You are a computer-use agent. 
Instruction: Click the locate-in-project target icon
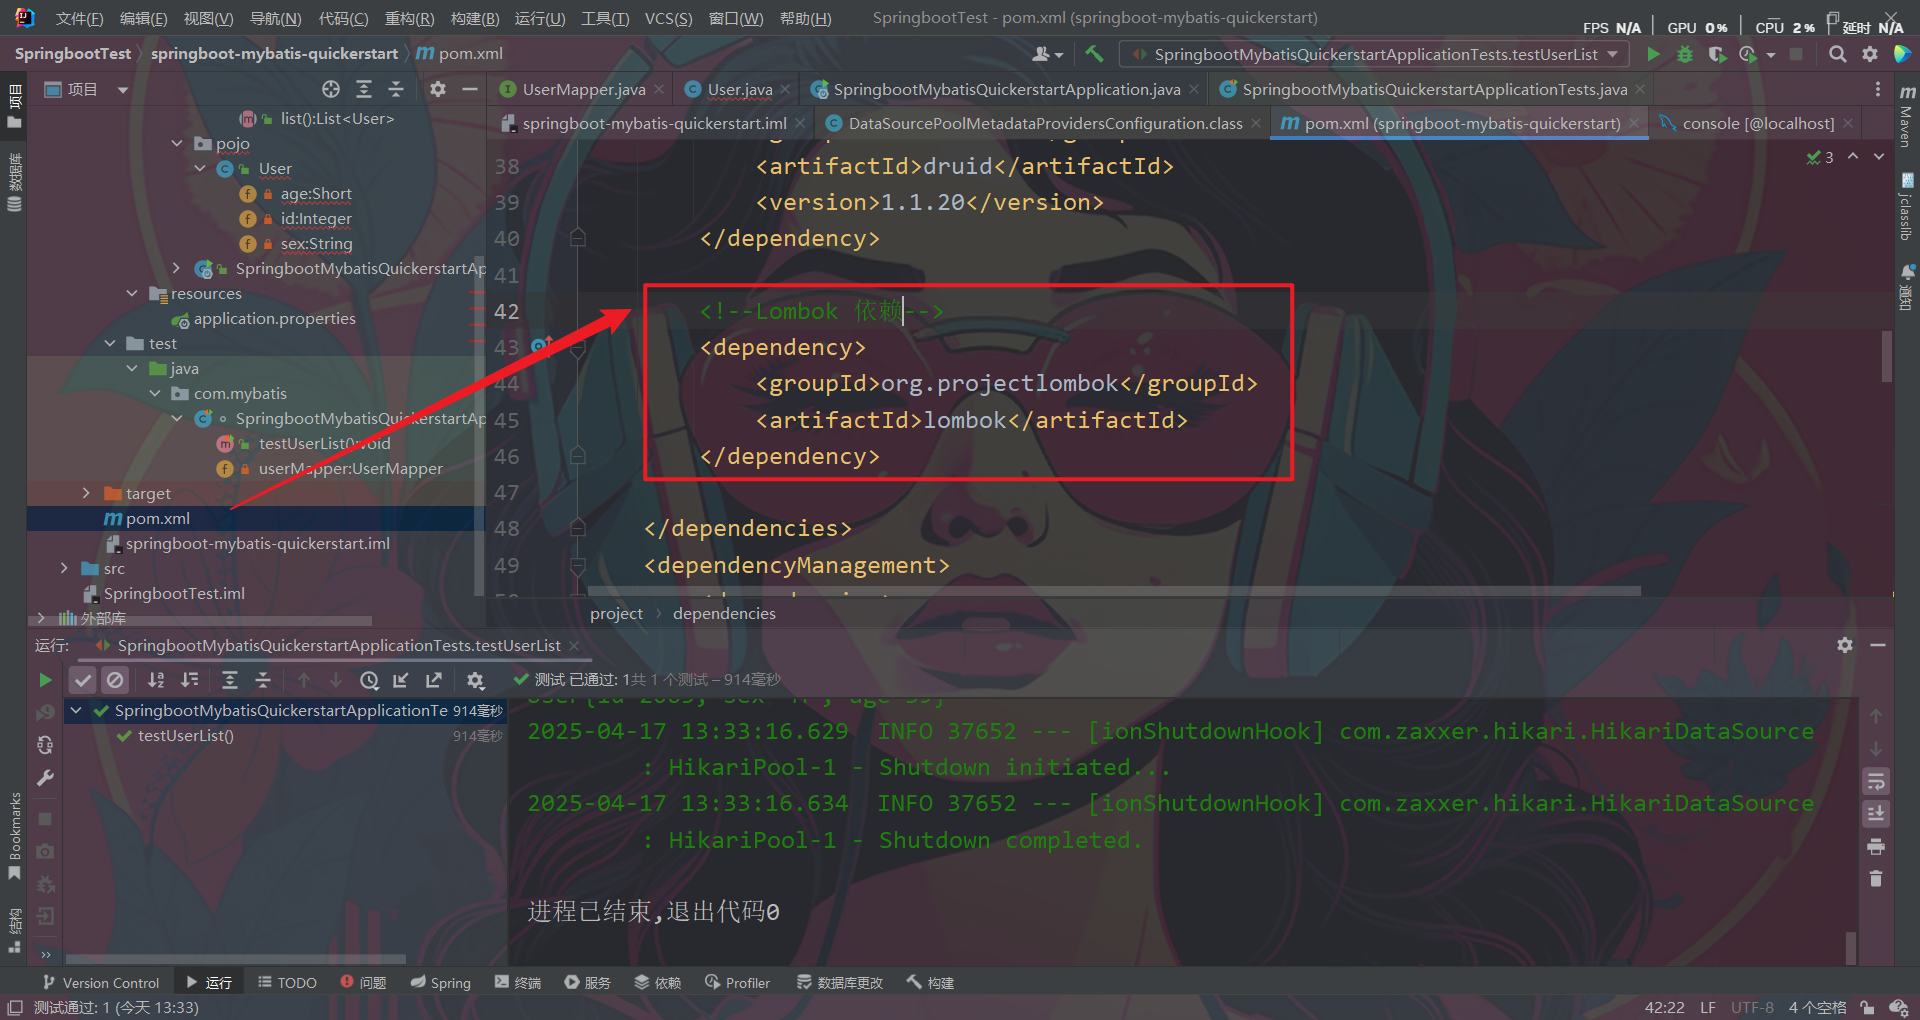pyautogui.click(x=331, y=89)
